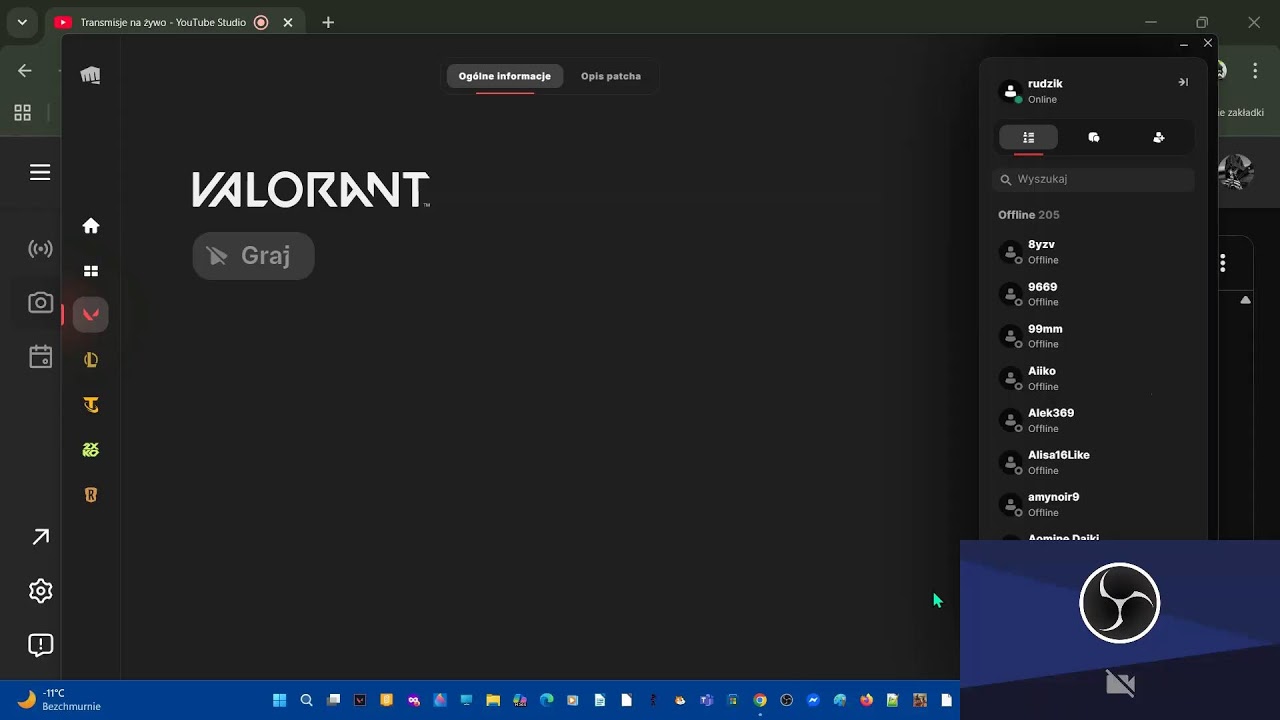Select friend Alisa16Like in the list

pos(1093,462)
